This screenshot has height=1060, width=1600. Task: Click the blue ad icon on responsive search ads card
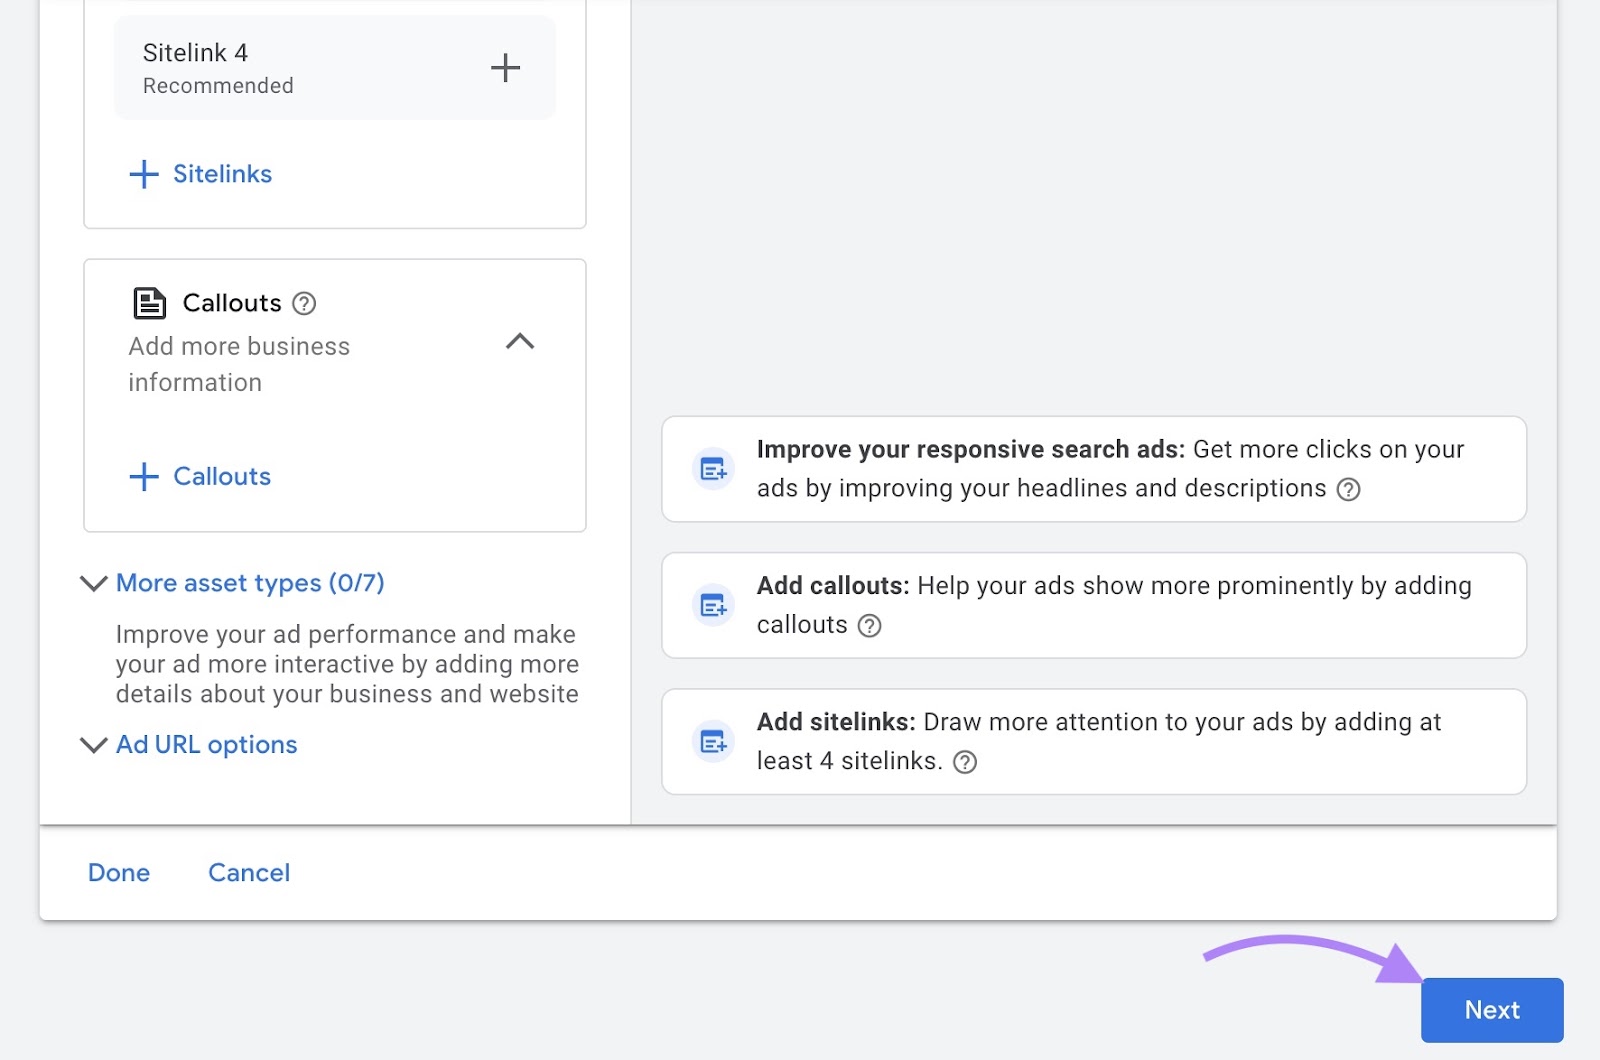coord(712,468)
